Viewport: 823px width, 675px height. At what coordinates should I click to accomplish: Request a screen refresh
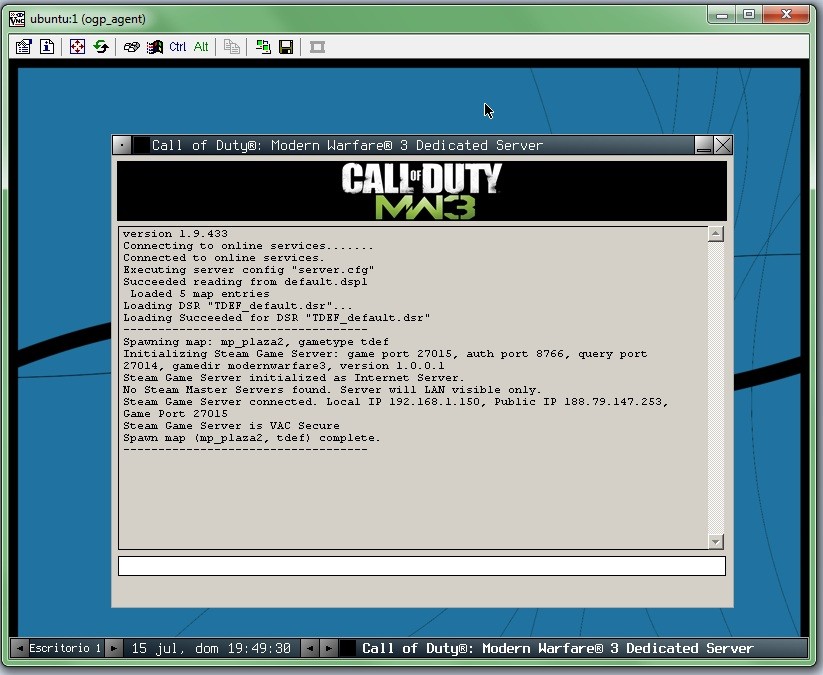pos(101,47)
